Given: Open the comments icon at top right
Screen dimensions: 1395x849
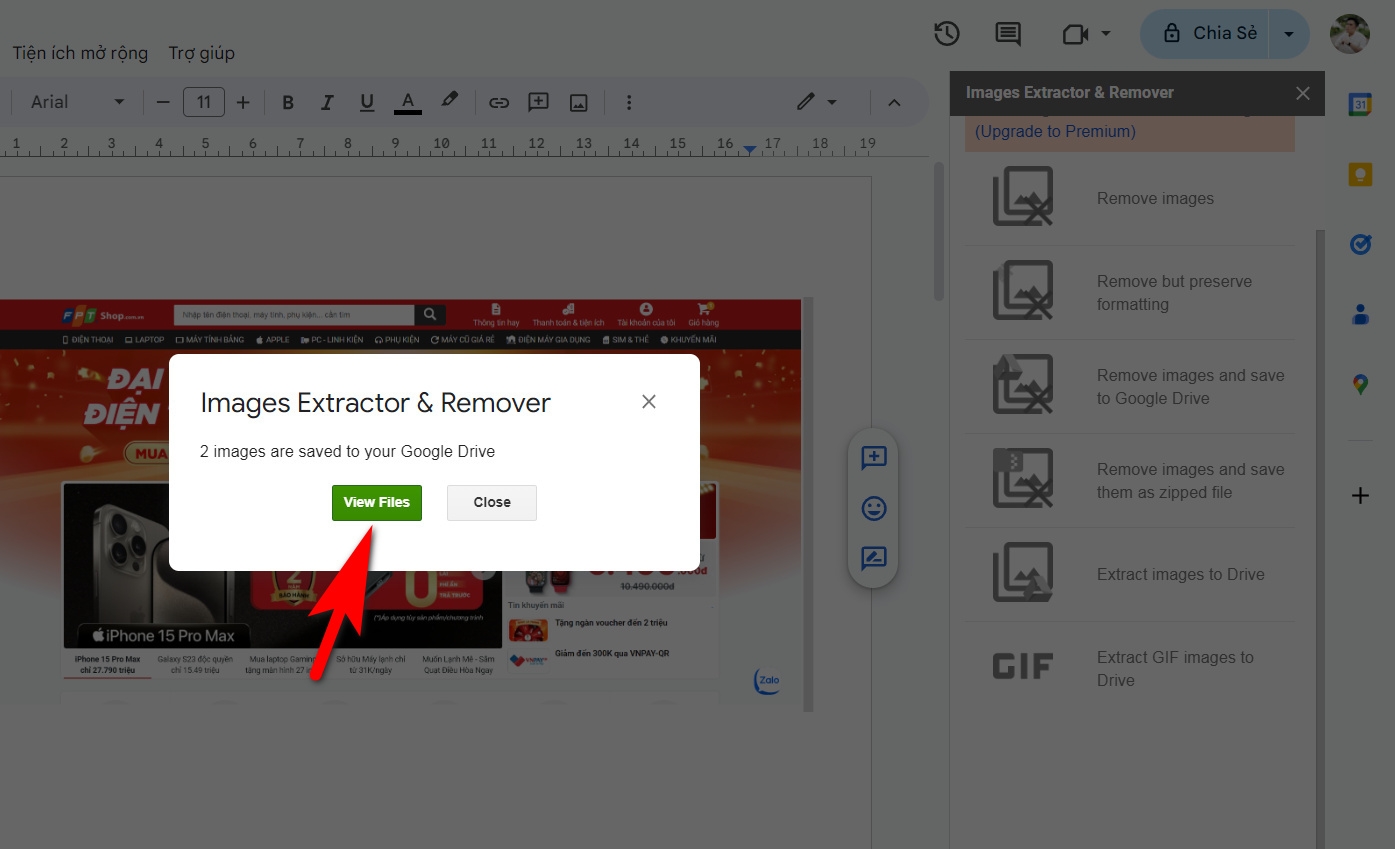Looking at the screenshot, I should coord(1007,33).
